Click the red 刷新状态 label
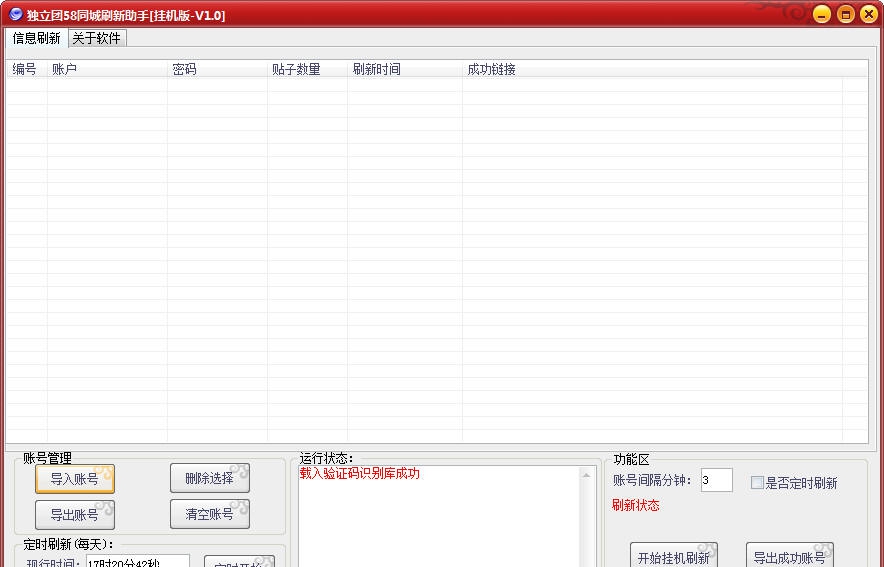The height and width of the screenshot is (567, 884). [635, 505]
